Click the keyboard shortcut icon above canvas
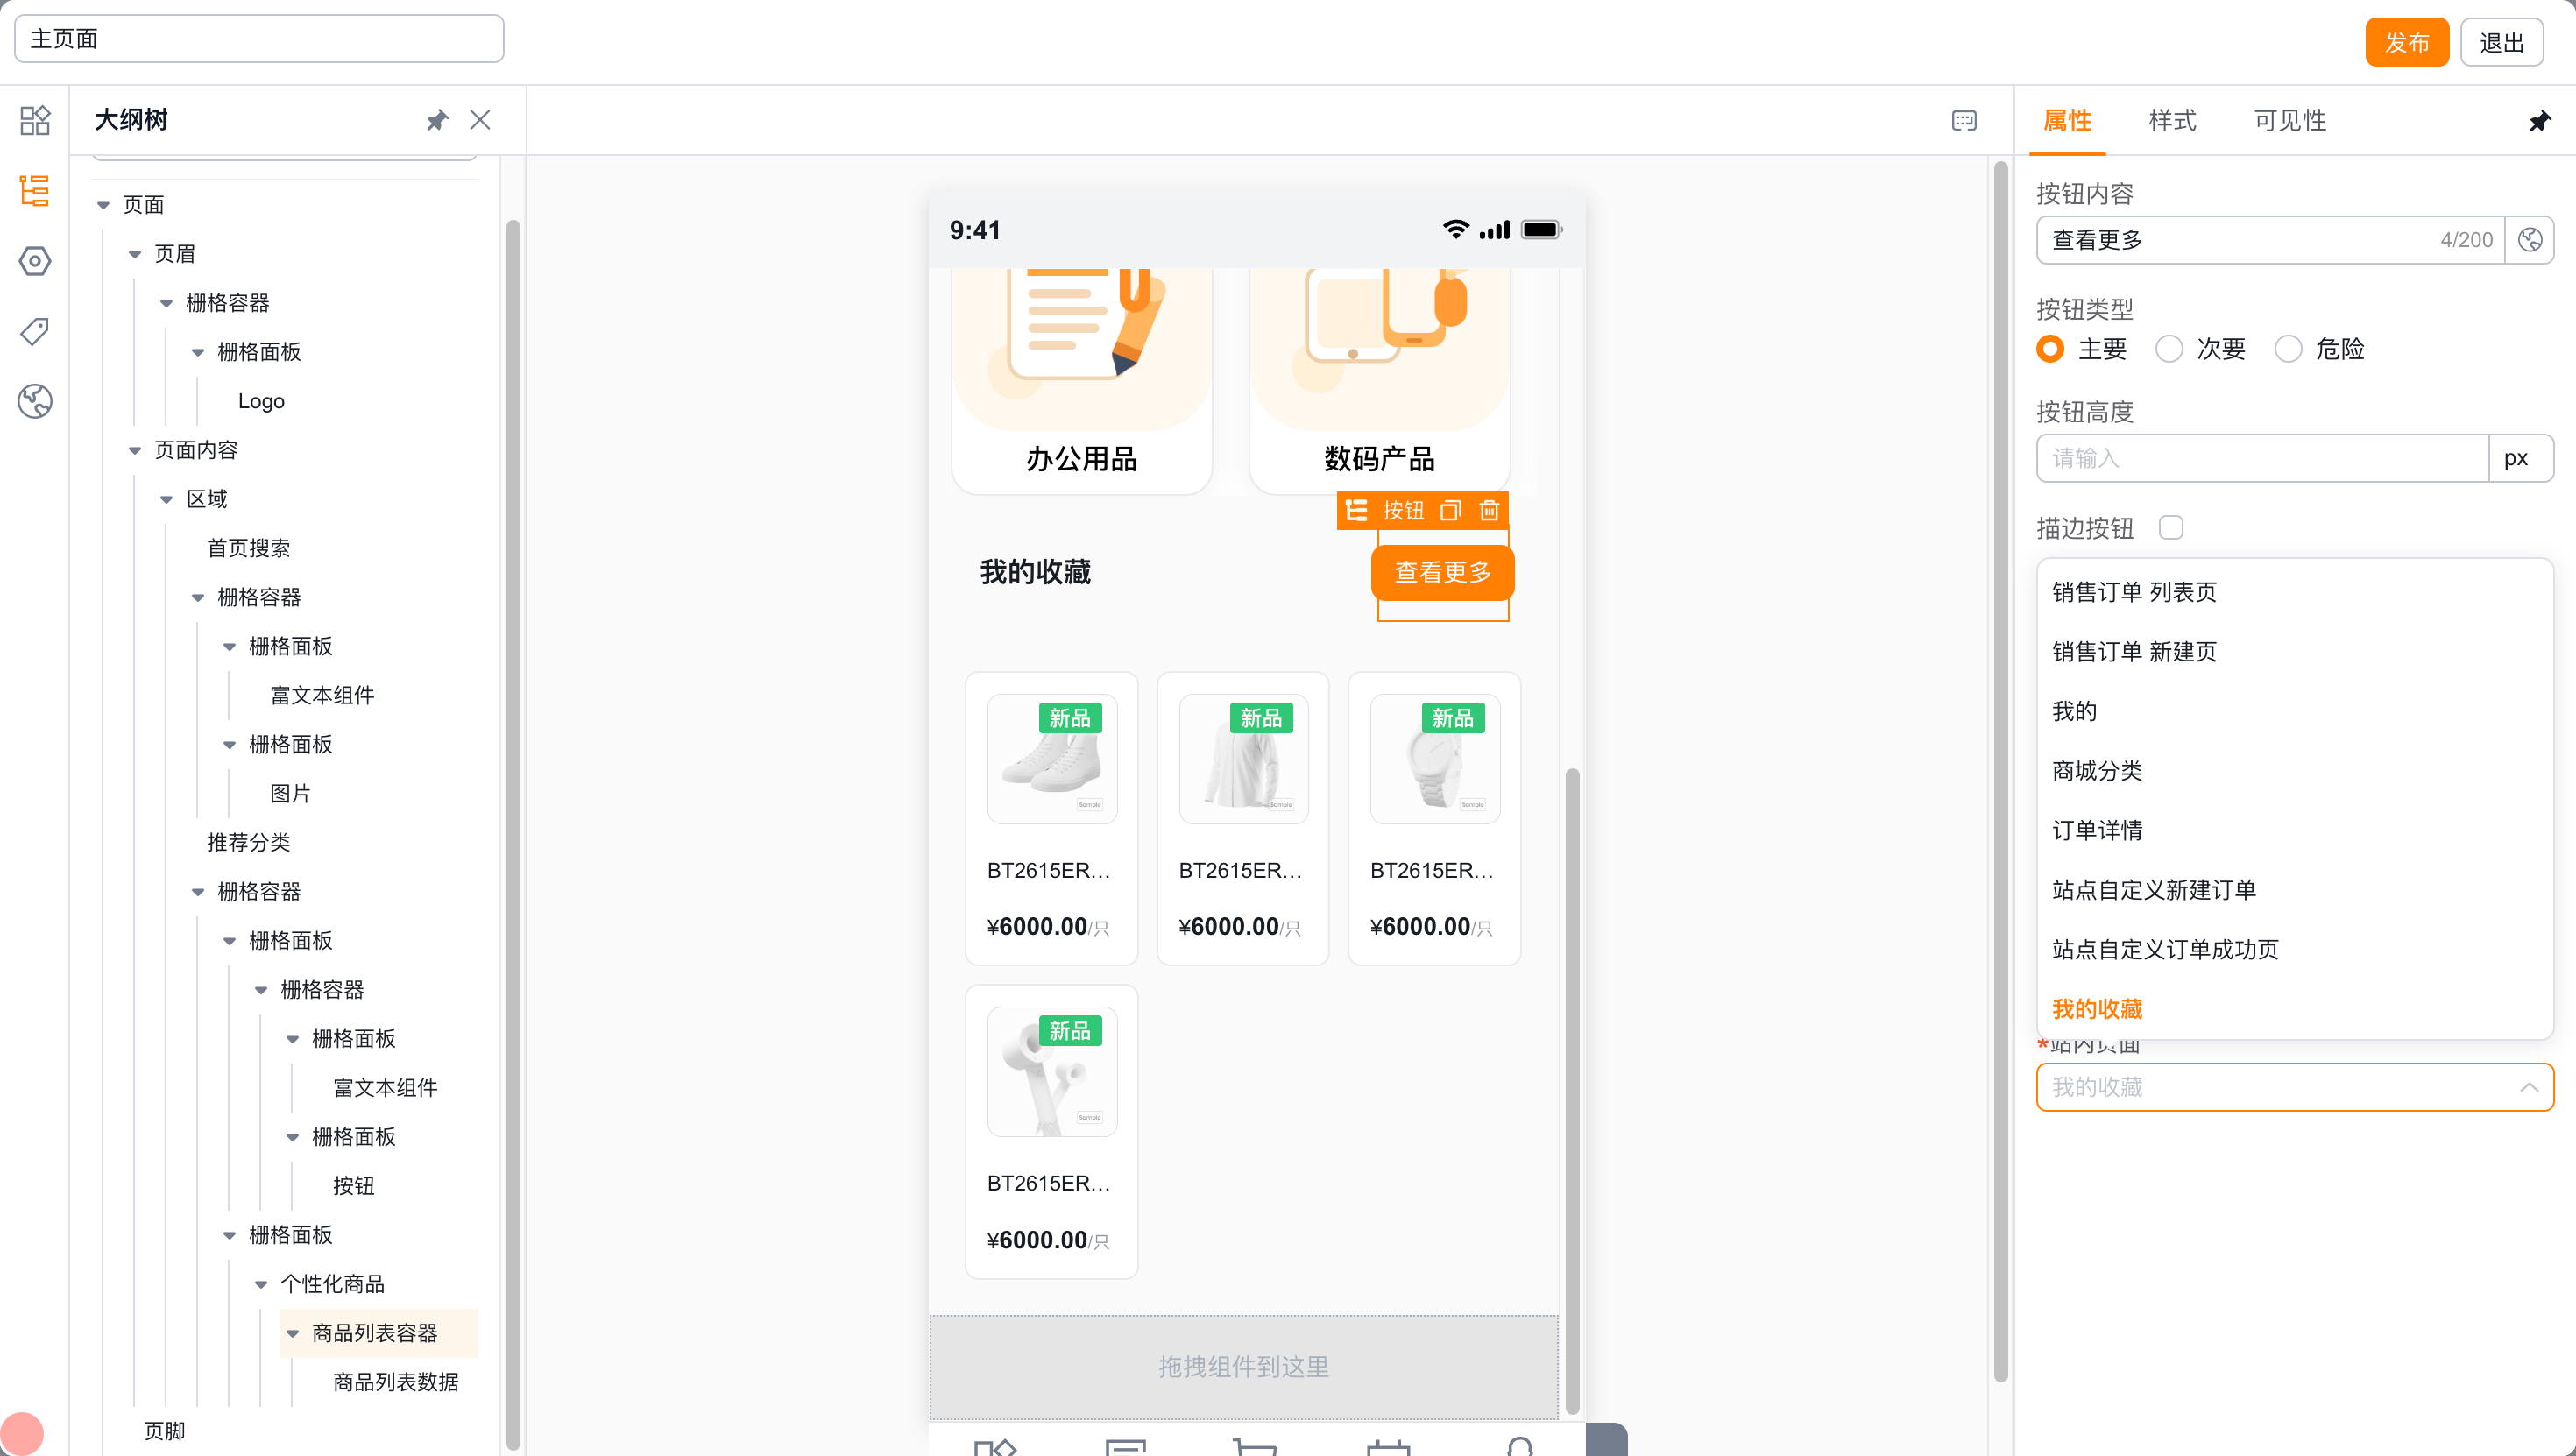Screen dimensions: 2576x1456 [1964, 120]
